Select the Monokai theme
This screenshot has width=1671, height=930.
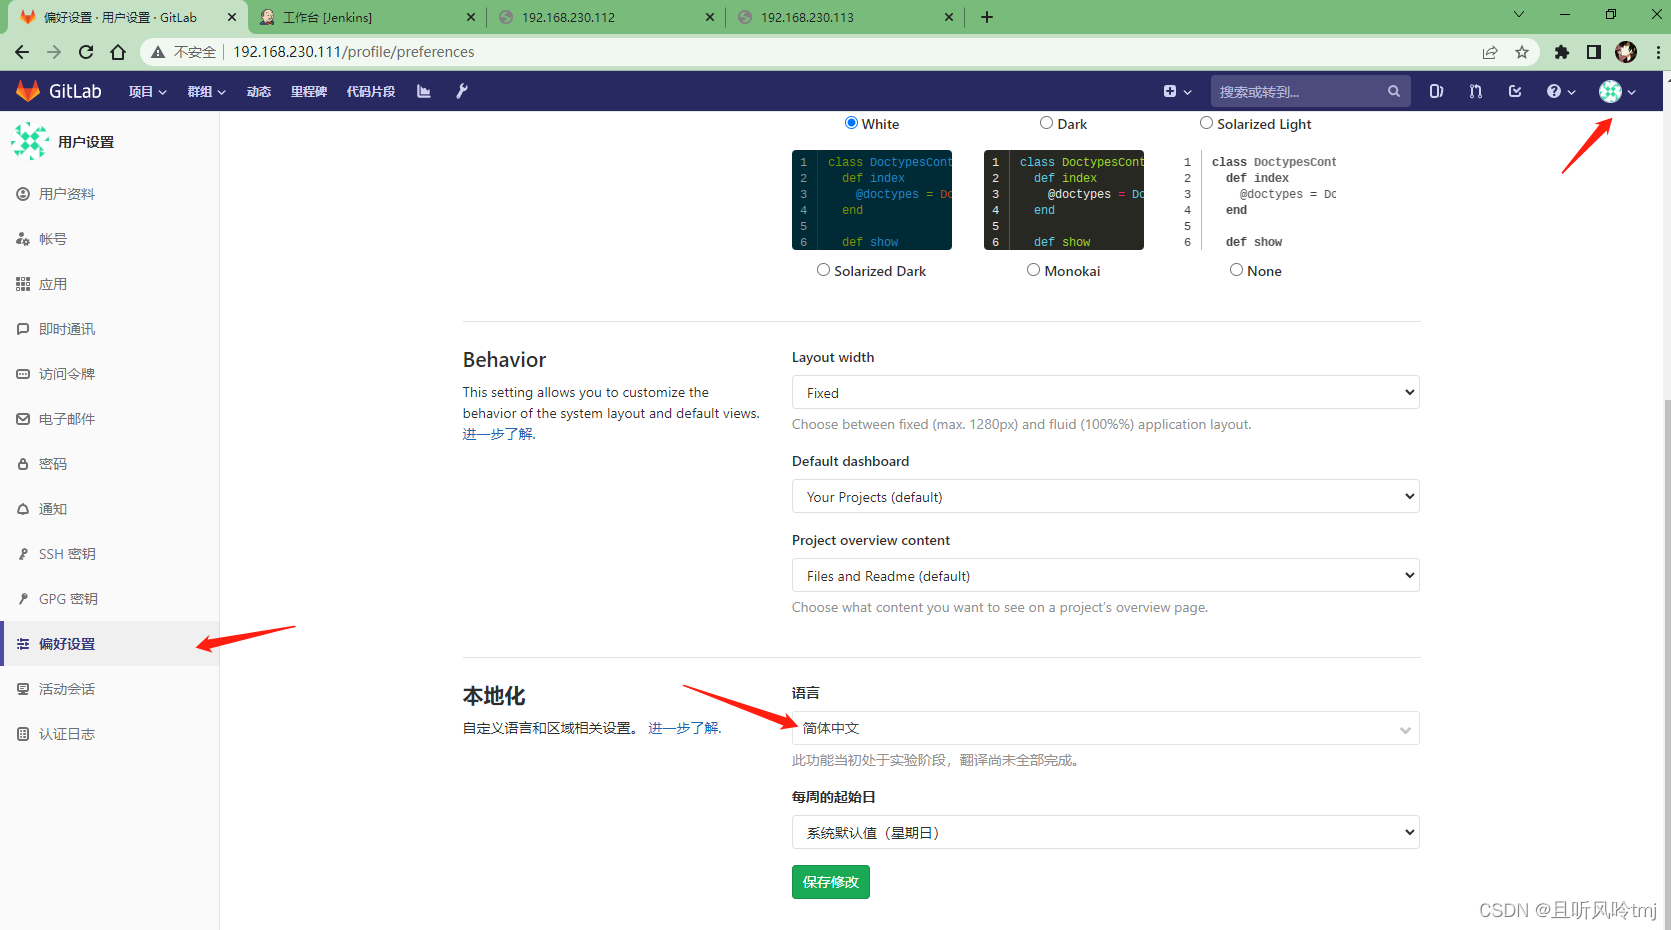pyautogui.click(x=1033, y=270)
